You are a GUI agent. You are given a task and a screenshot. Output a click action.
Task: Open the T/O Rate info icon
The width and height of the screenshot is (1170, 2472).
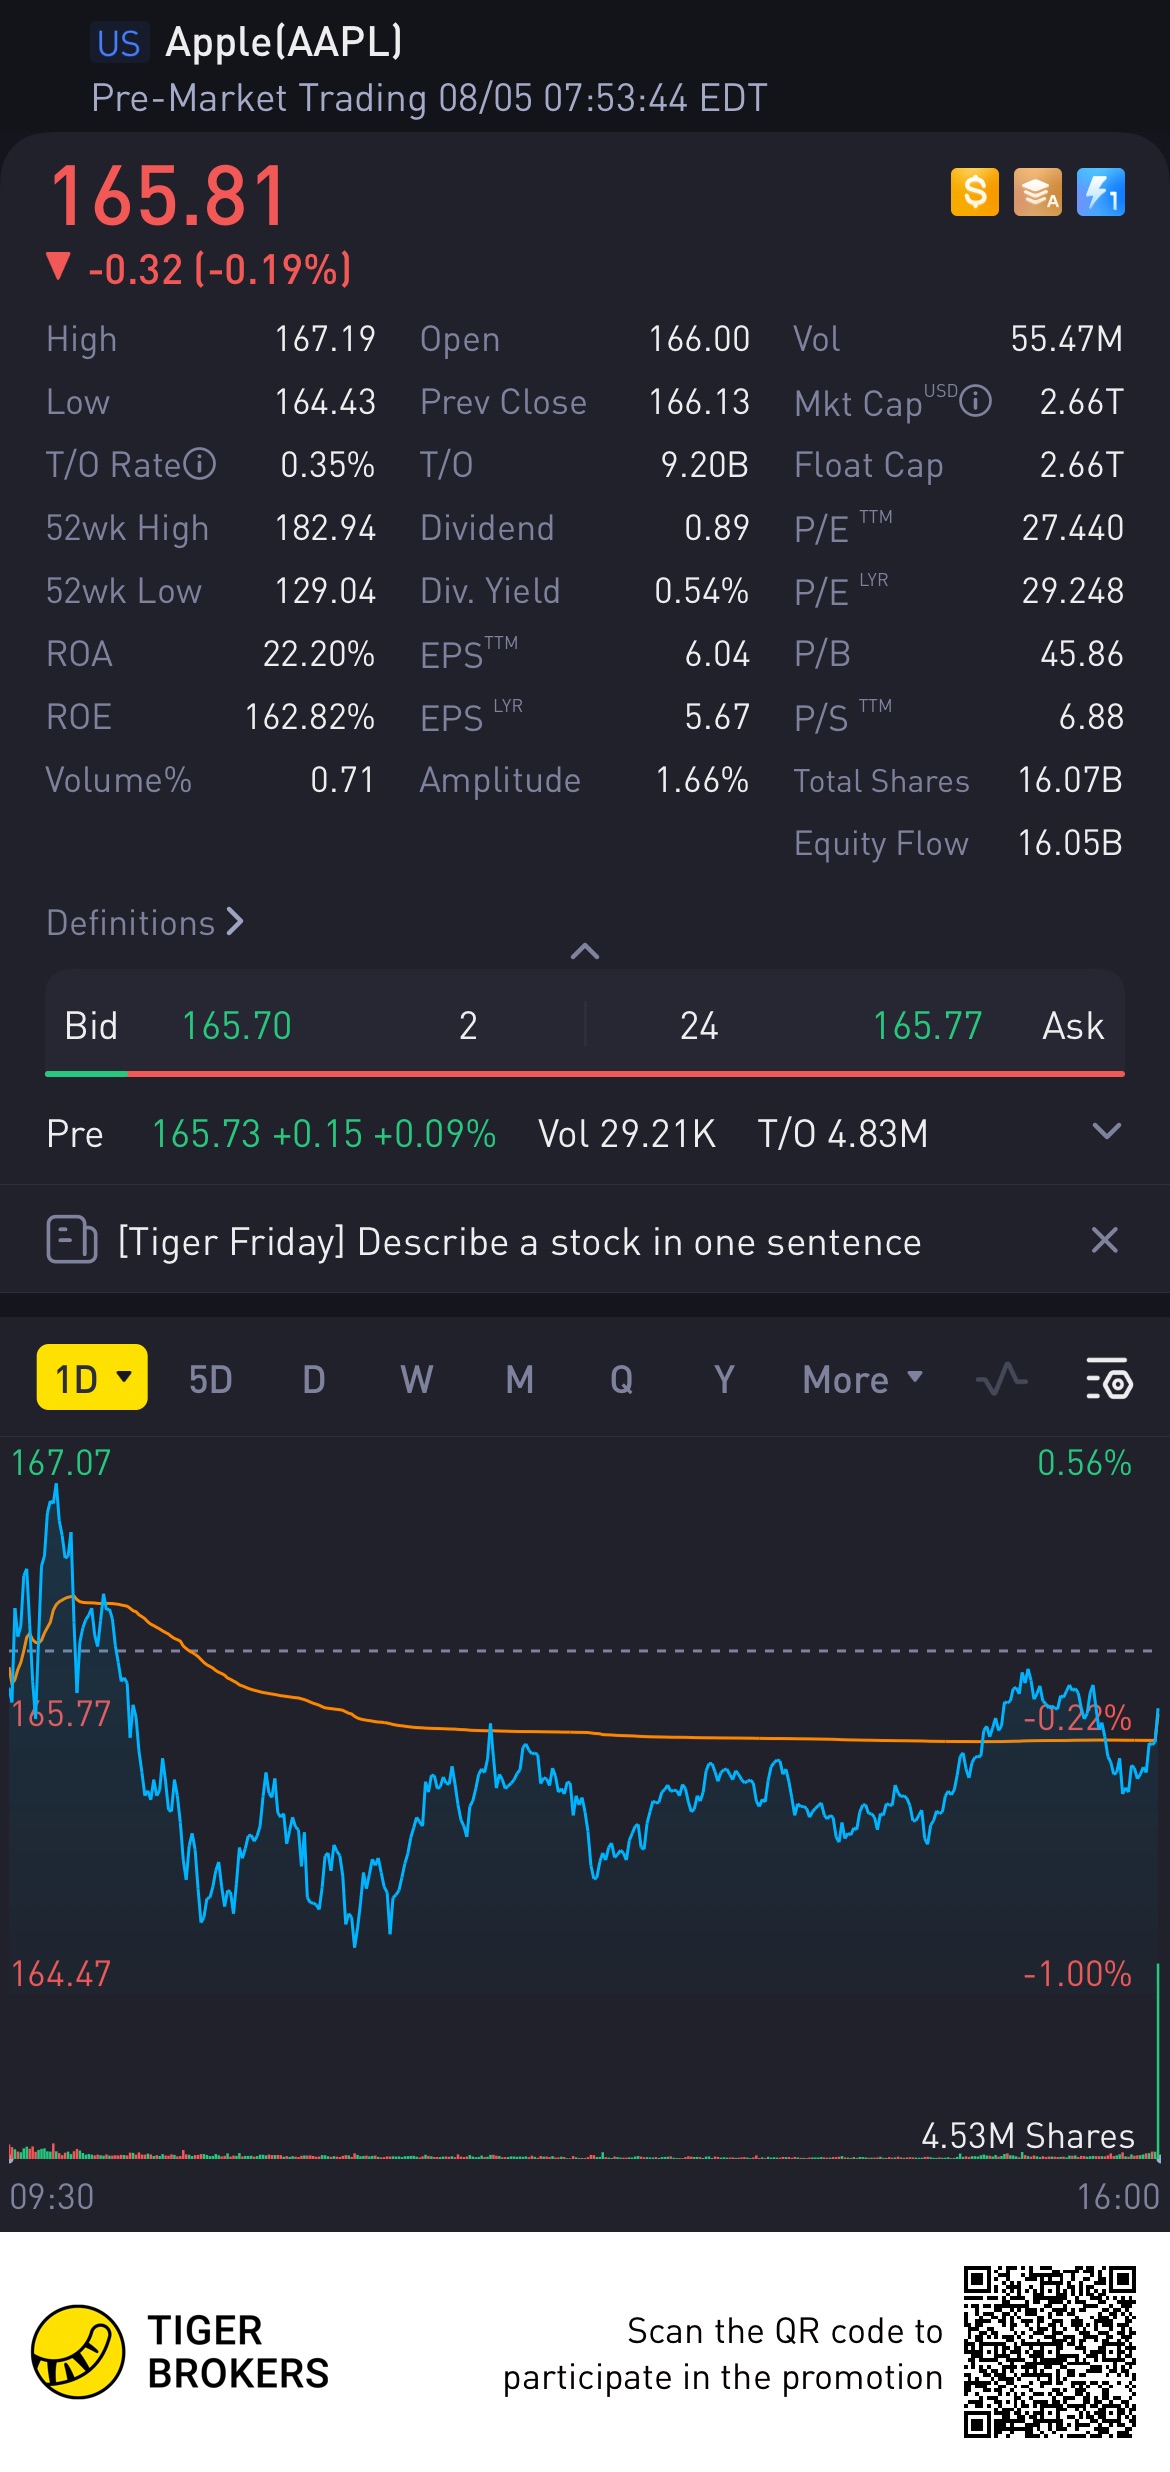tap(200, 465)
